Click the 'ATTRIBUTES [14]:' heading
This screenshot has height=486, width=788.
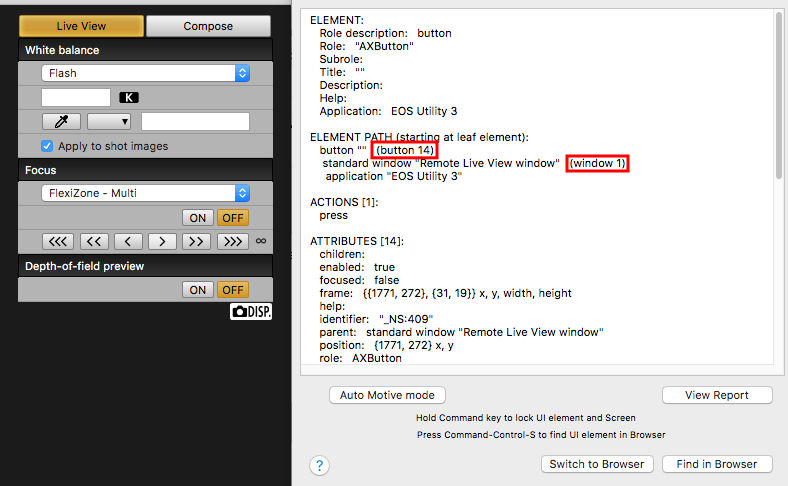point(357,241)
